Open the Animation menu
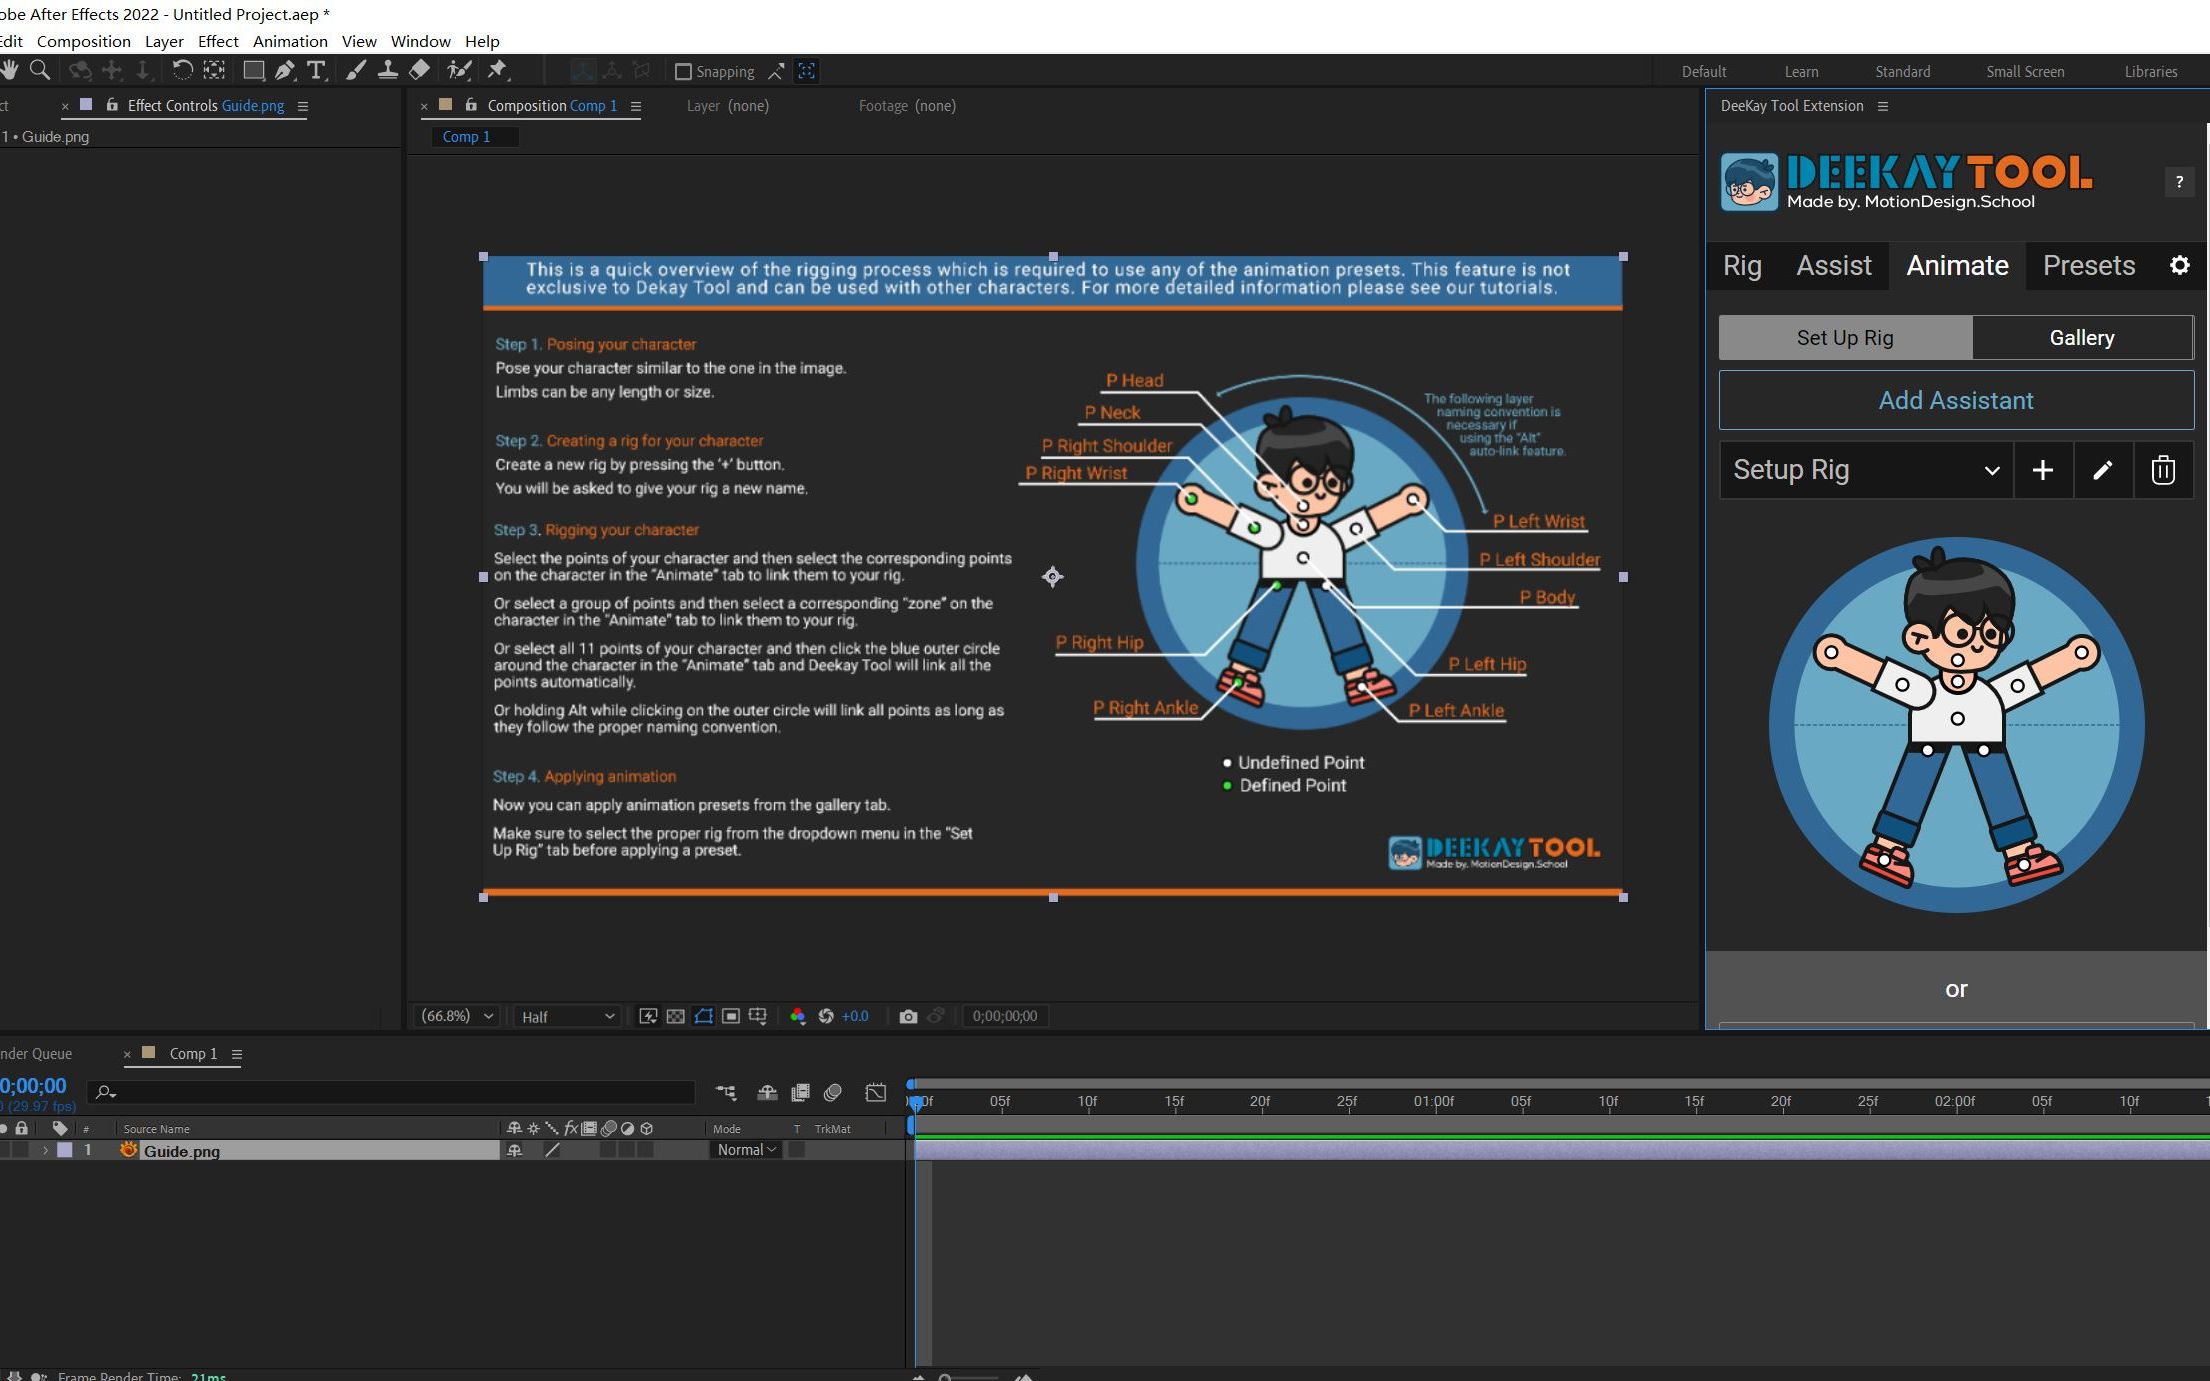This screenshot has width=2210, height=1381. [290, 41]
